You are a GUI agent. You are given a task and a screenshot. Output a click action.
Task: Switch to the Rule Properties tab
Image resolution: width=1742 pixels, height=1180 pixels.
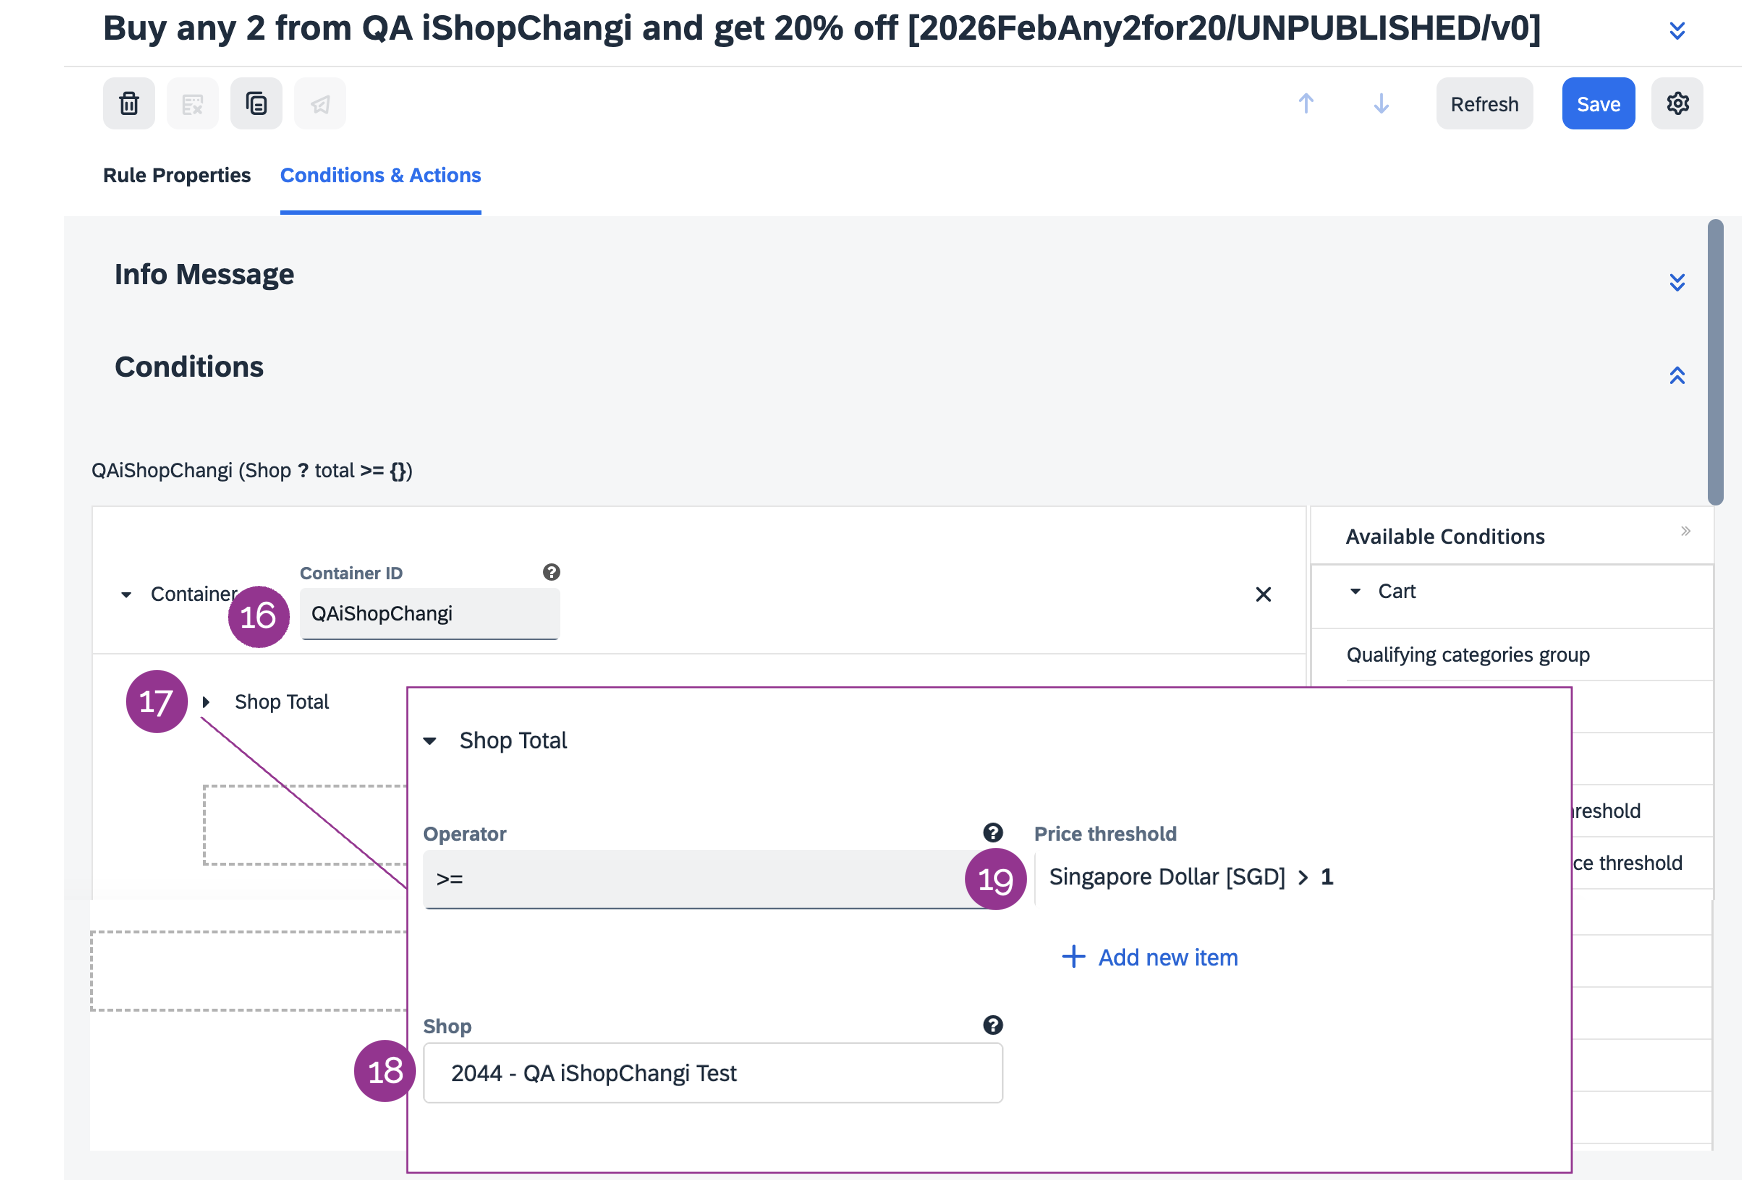177,175
